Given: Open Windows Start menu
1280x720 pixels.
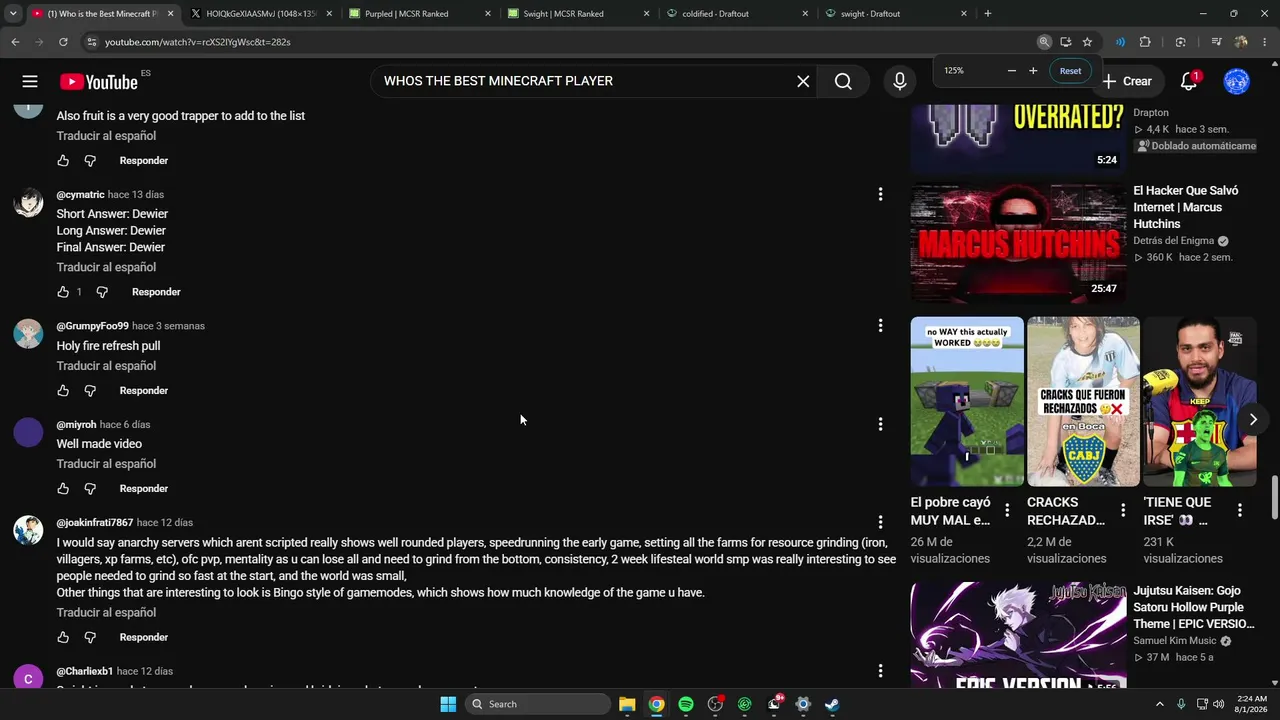Looking at the screenshot, I should pyautogui.click(x=448, y=704).
